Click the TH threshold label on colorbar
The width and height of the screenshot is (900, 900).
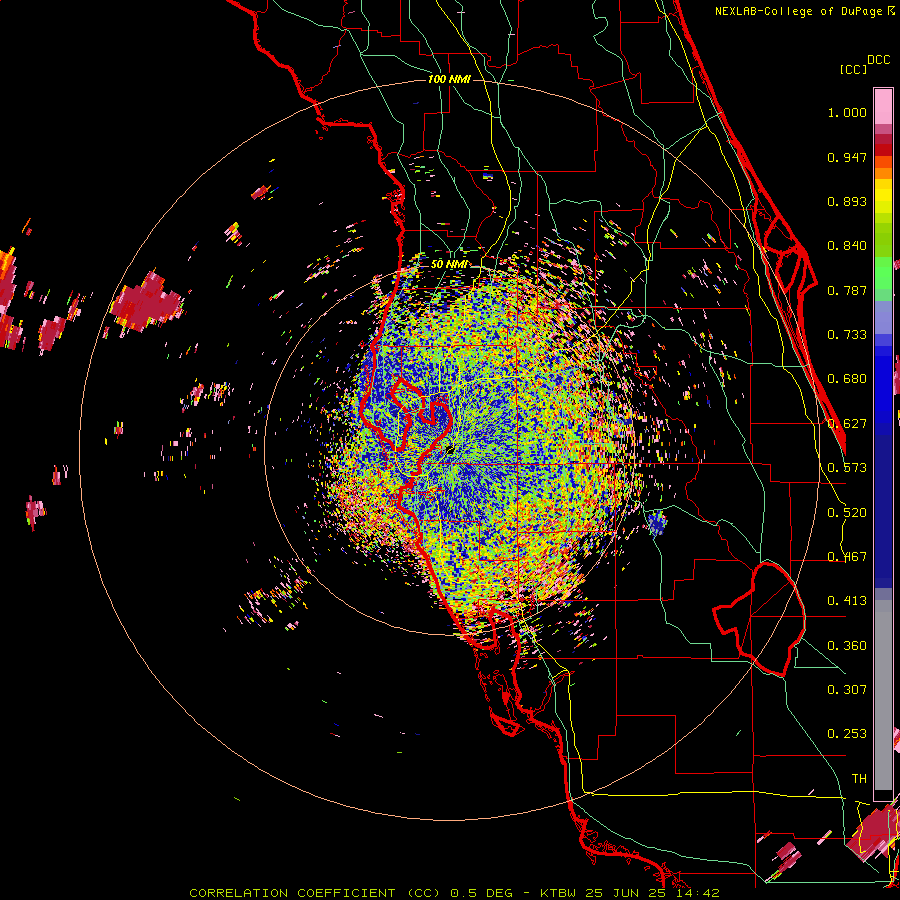859,779
